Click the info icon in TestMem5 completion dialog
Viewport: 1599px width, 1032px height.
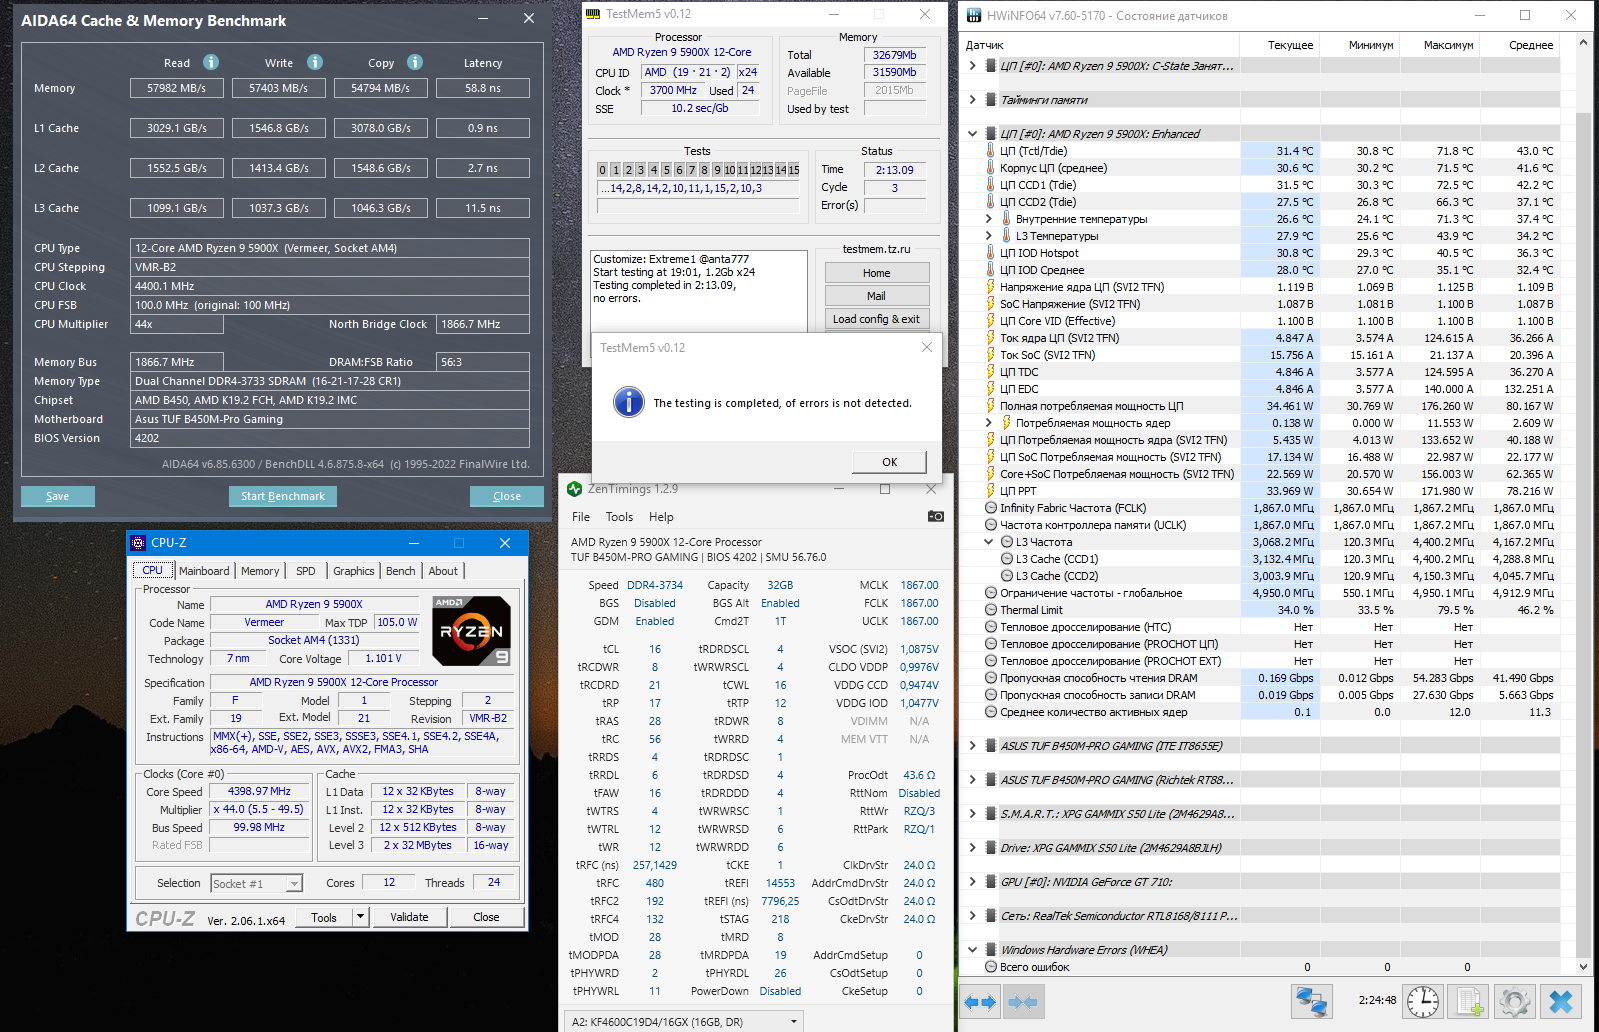628,402
